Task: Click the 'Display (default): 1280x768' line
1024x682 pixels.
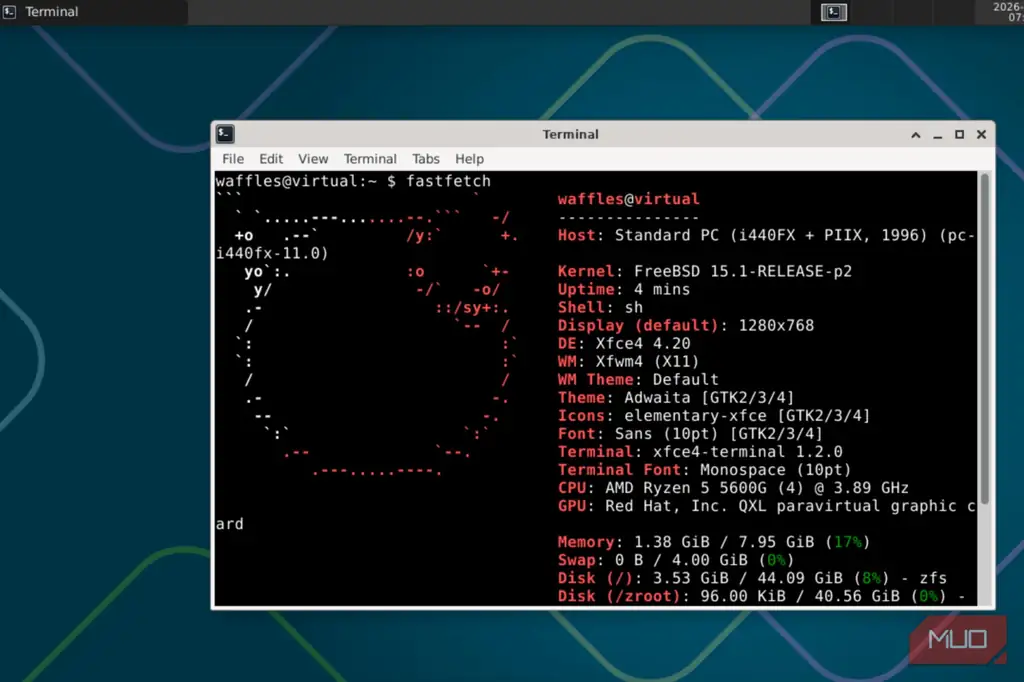Action: [686, 325]
